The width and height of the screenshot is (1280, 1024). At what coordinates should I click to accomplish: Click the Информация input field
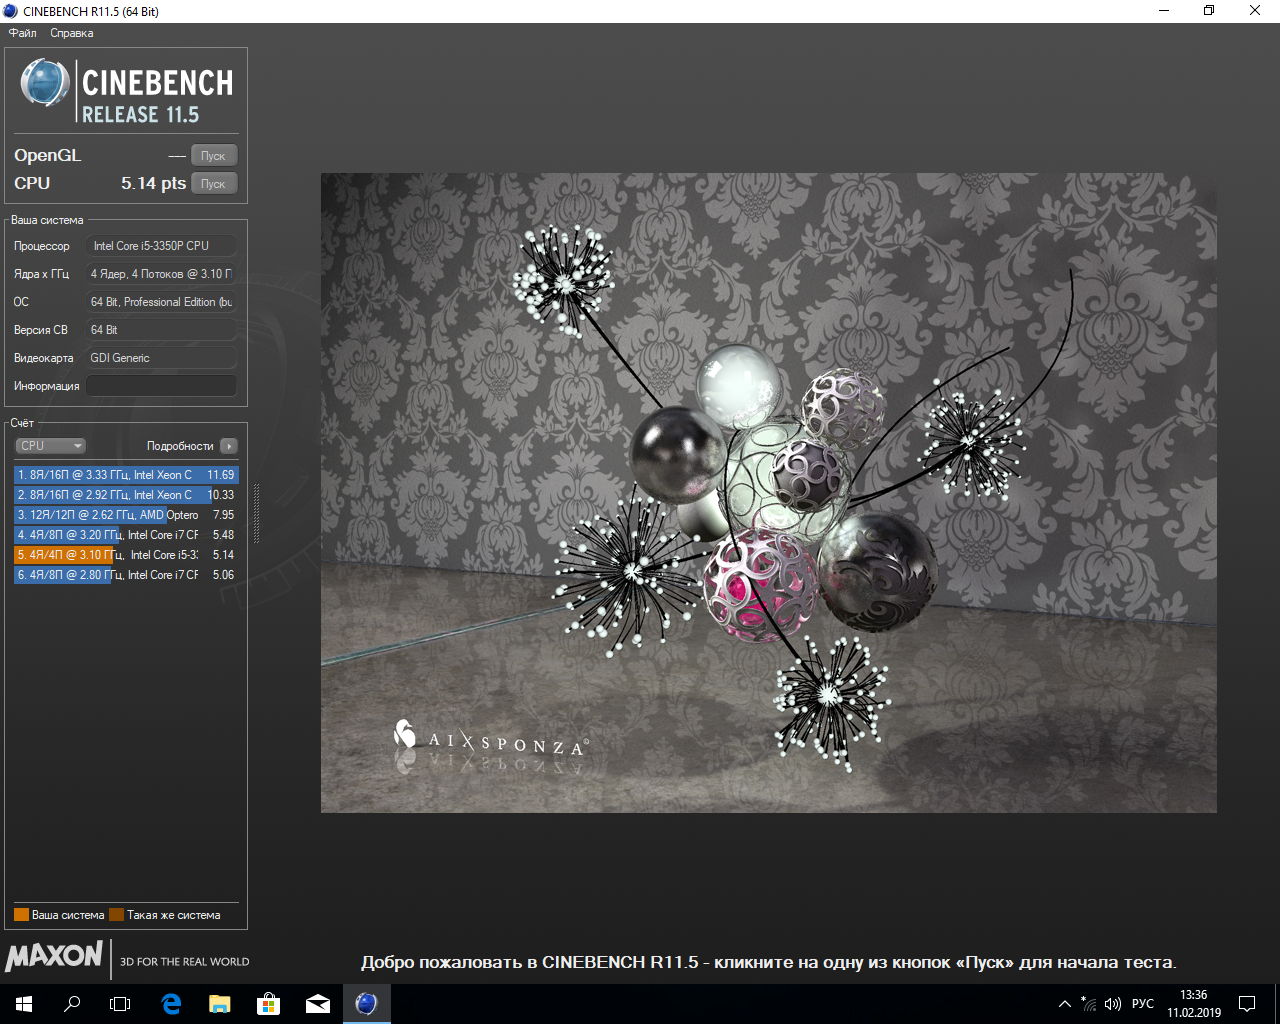[161, 386]
